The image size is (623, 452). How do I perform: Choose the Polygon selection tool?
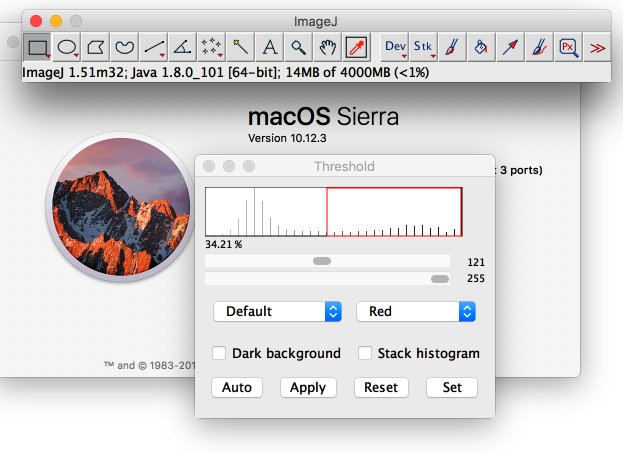[96, 47]
